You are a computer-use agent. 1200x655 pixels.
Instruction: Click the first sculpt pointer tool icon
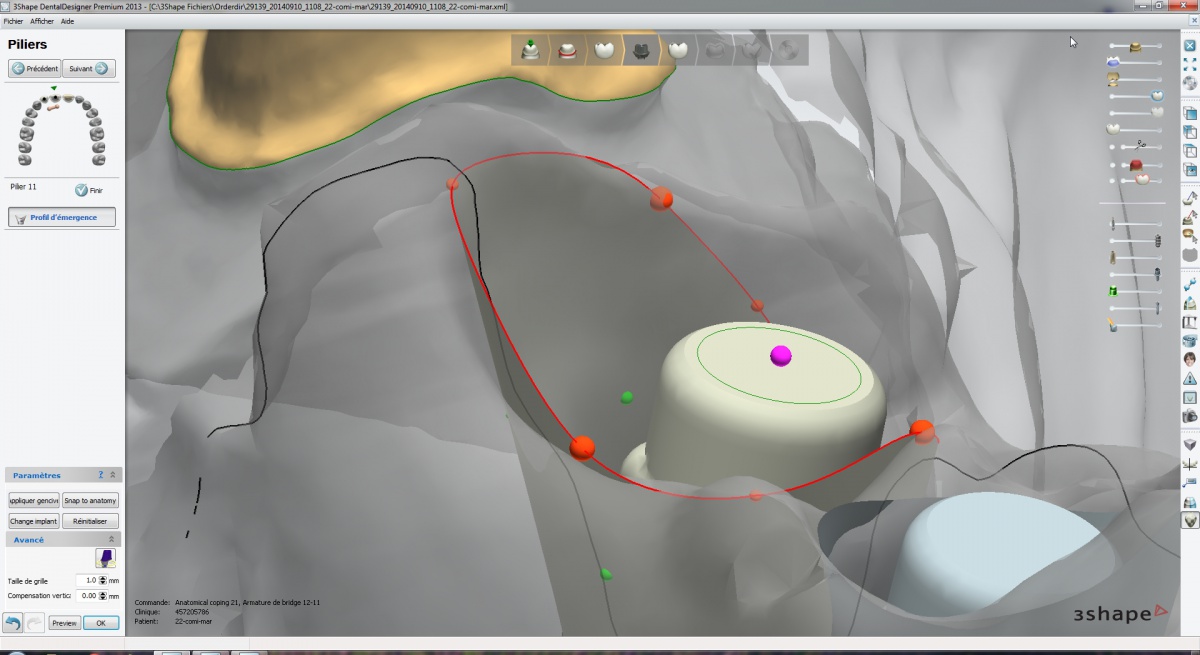click(1190, 198)
